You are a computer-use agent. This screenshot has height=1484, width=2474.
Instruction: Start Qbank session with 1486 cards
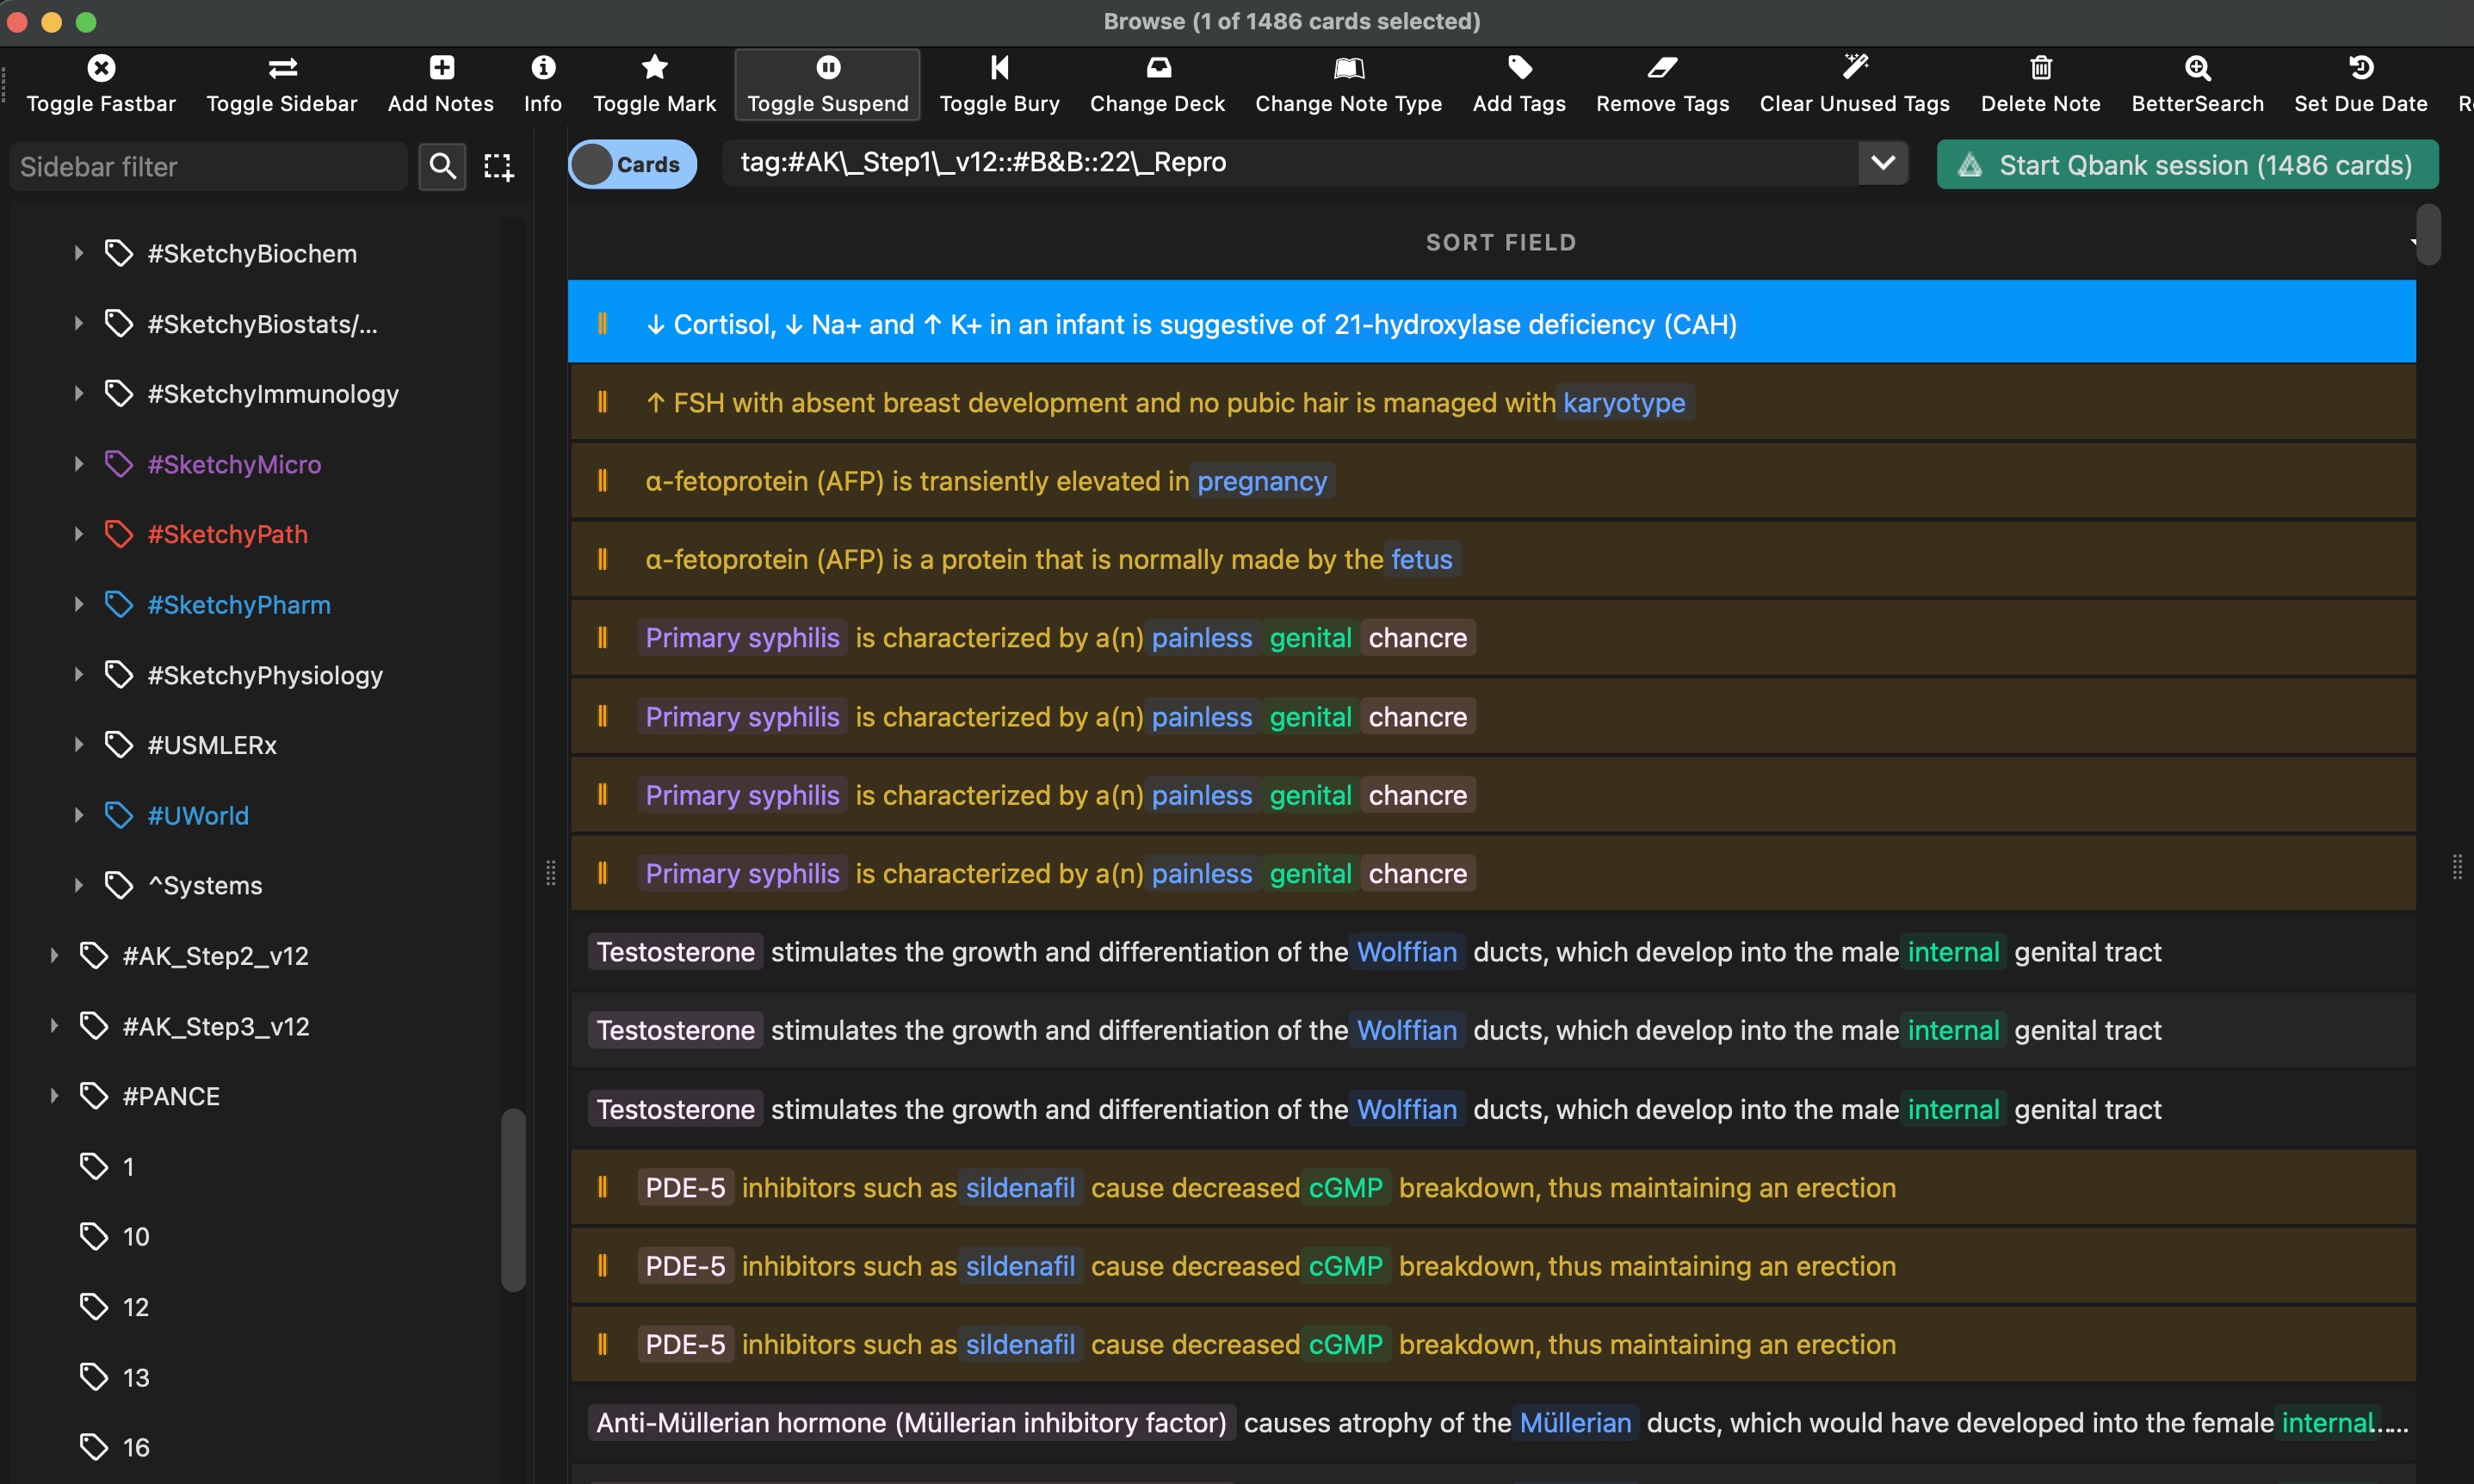coord(2187,165)
